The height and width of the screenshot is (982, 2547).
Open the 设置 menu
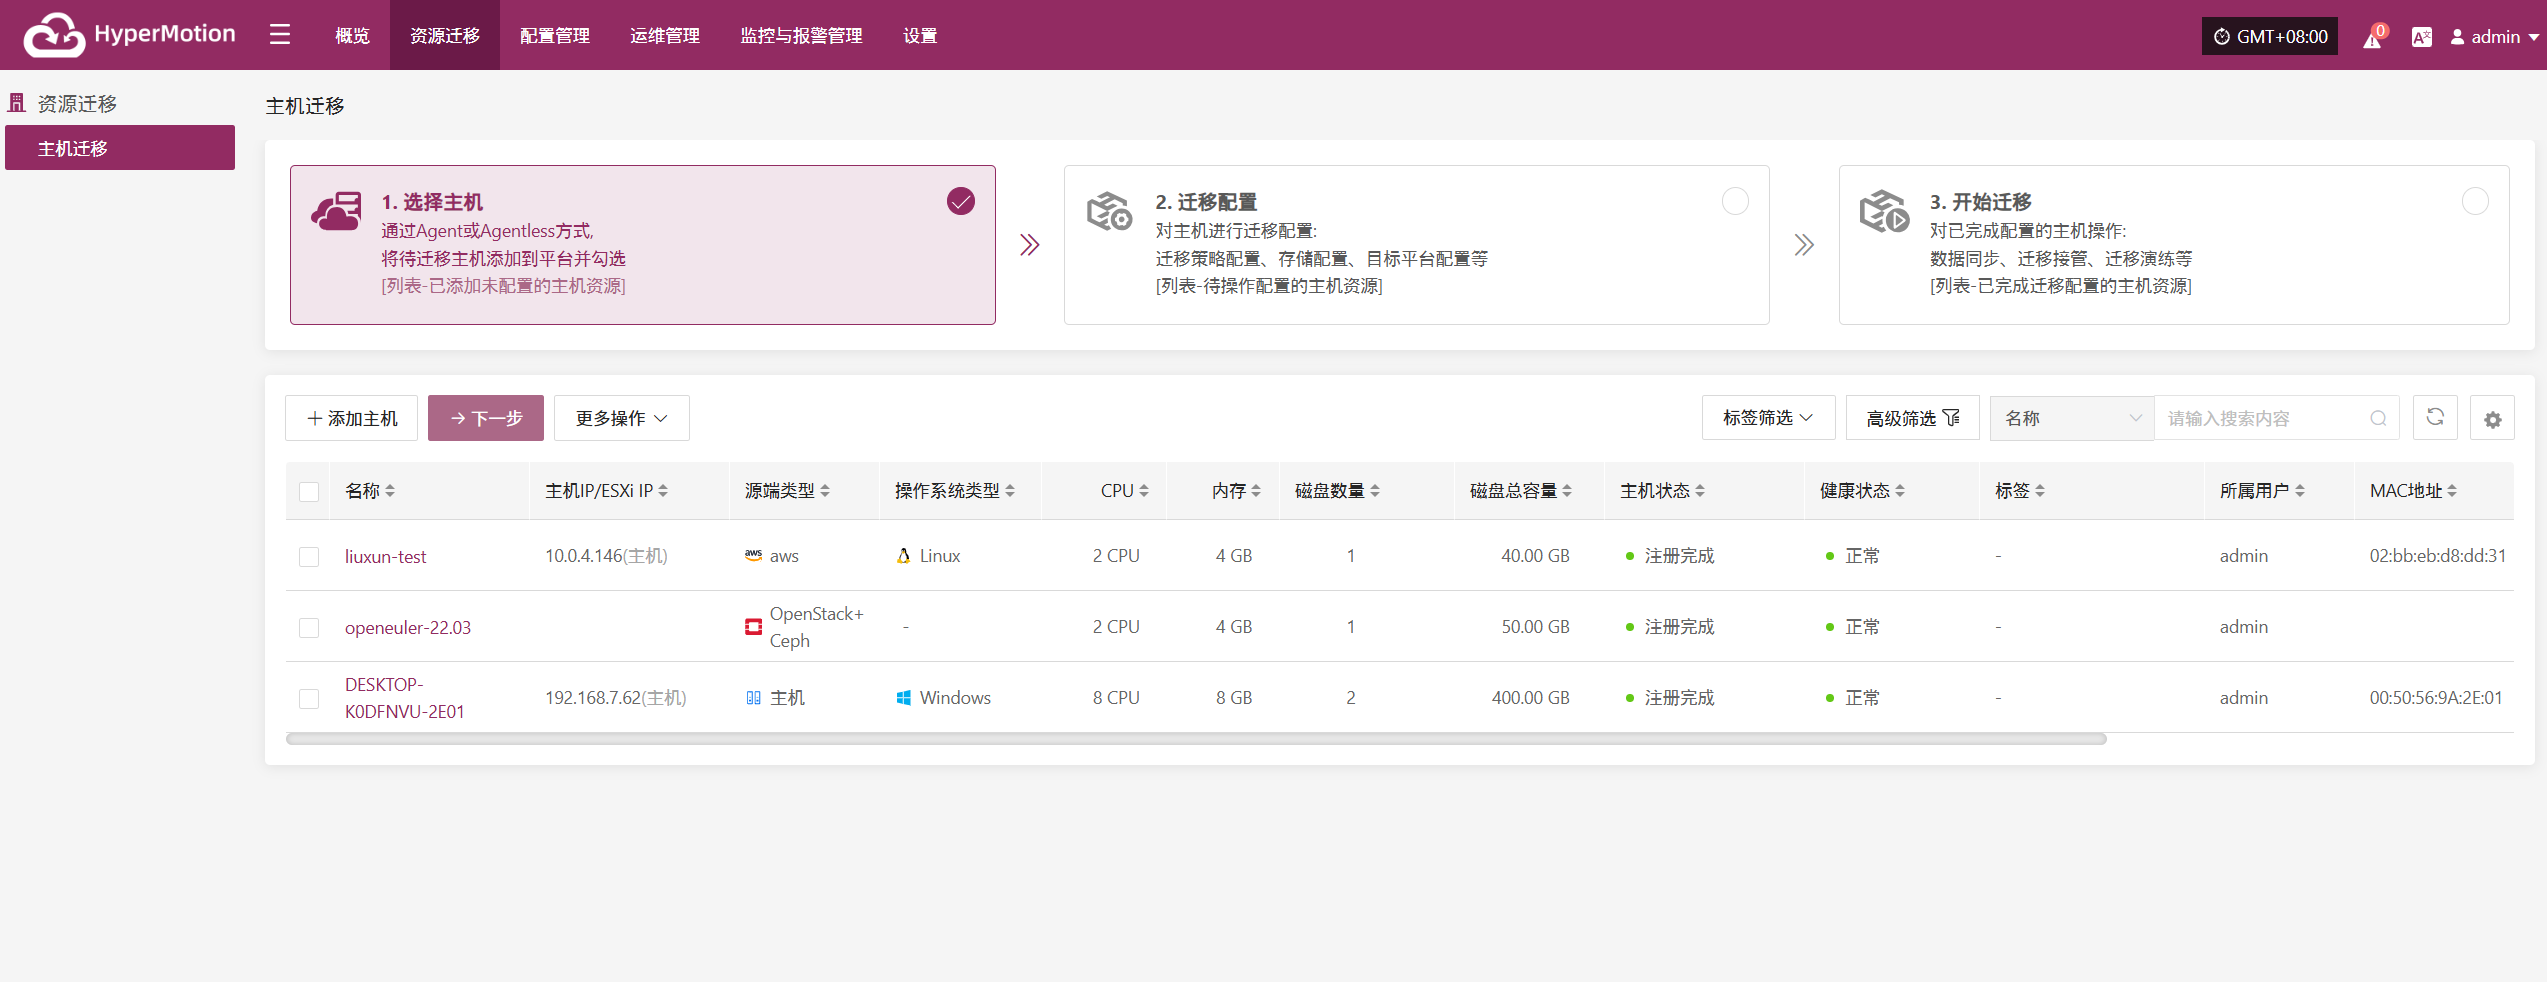(x=920, y=35)
